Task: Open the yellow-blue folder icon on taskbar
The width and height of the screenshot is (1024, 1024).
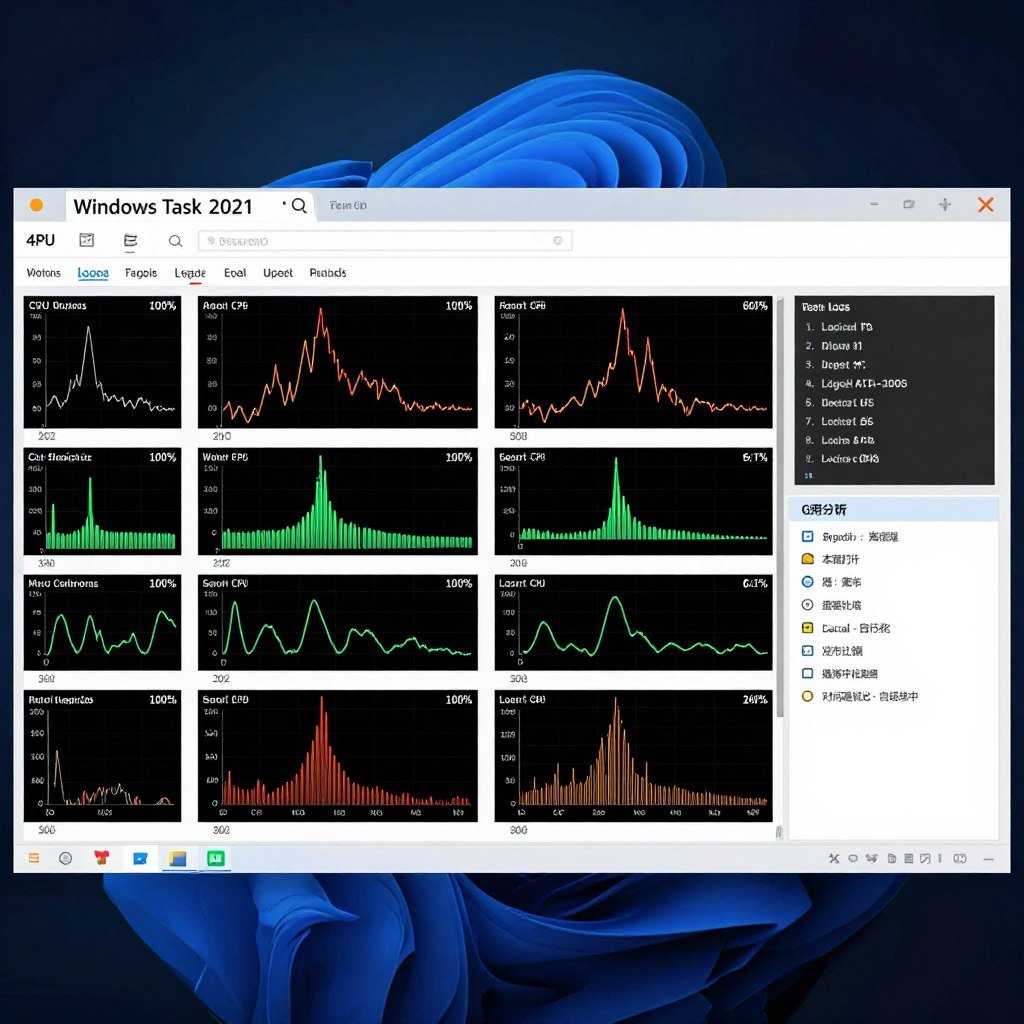Action: tap(178, 858)
